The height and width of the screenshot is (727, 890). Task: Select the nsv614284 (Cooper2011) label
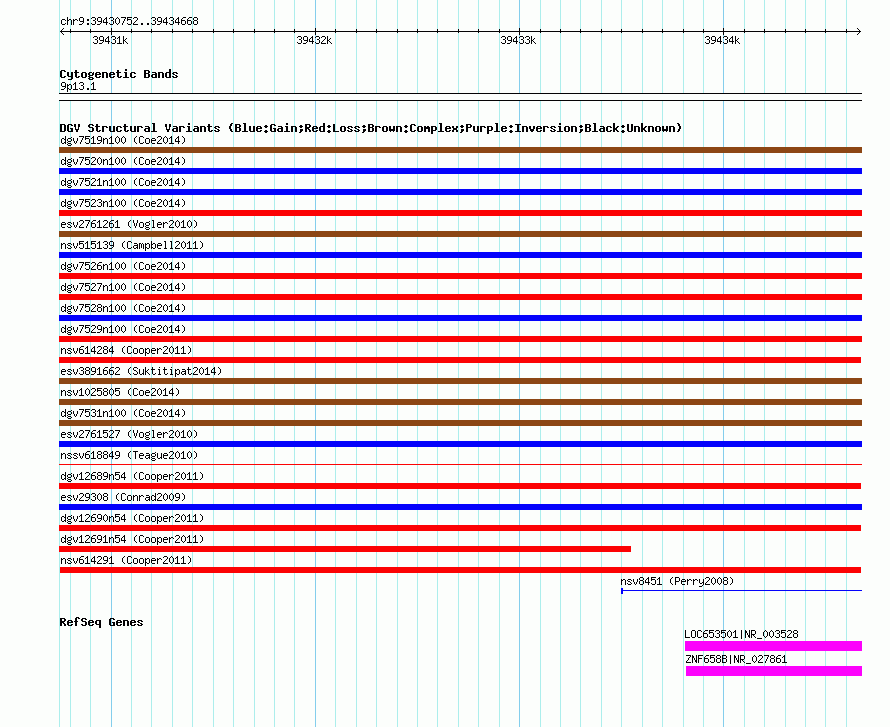tap(126, 350)
